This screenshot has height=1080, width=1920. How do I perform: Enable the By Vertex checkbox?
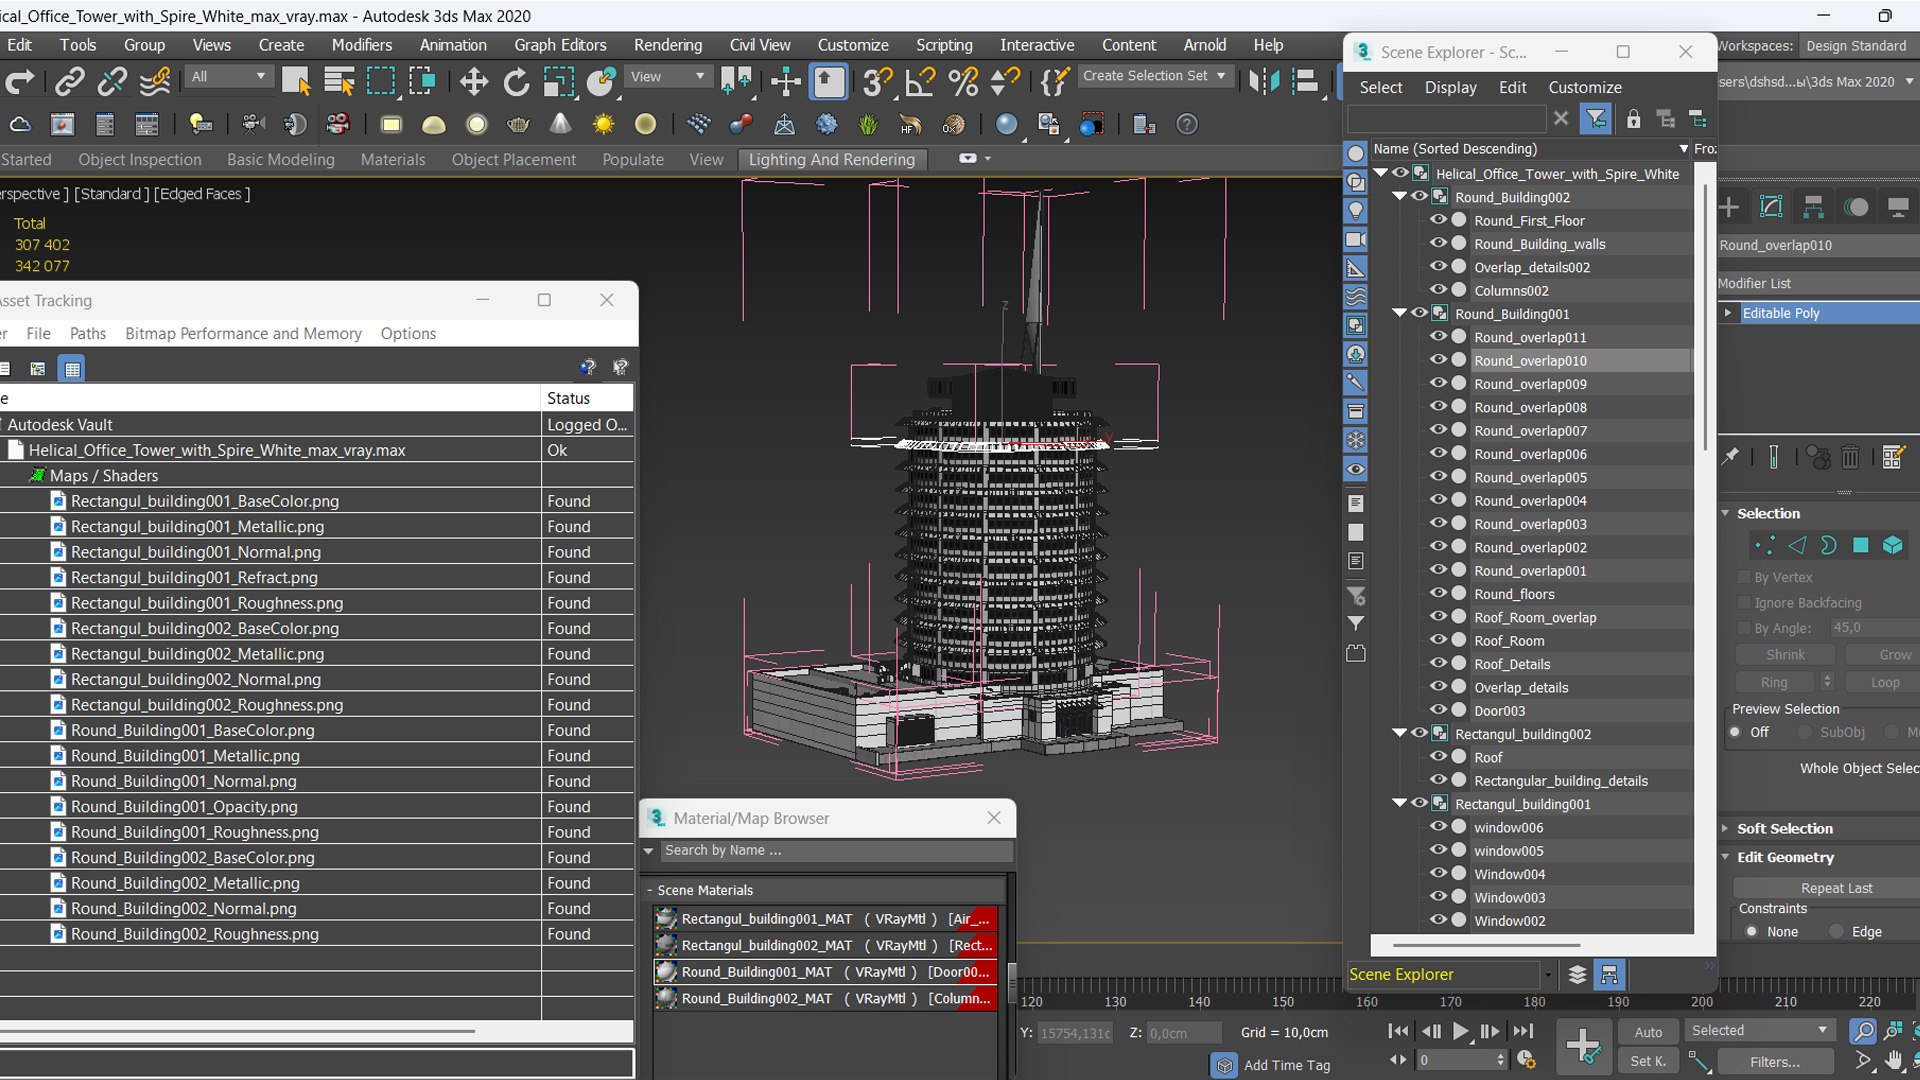point(1745,577)
